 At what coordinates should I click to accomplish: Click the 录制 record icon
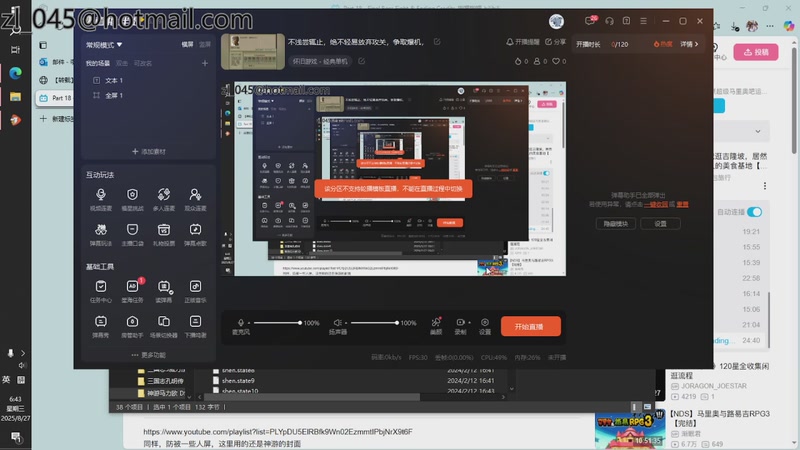[x=460, y=322]
